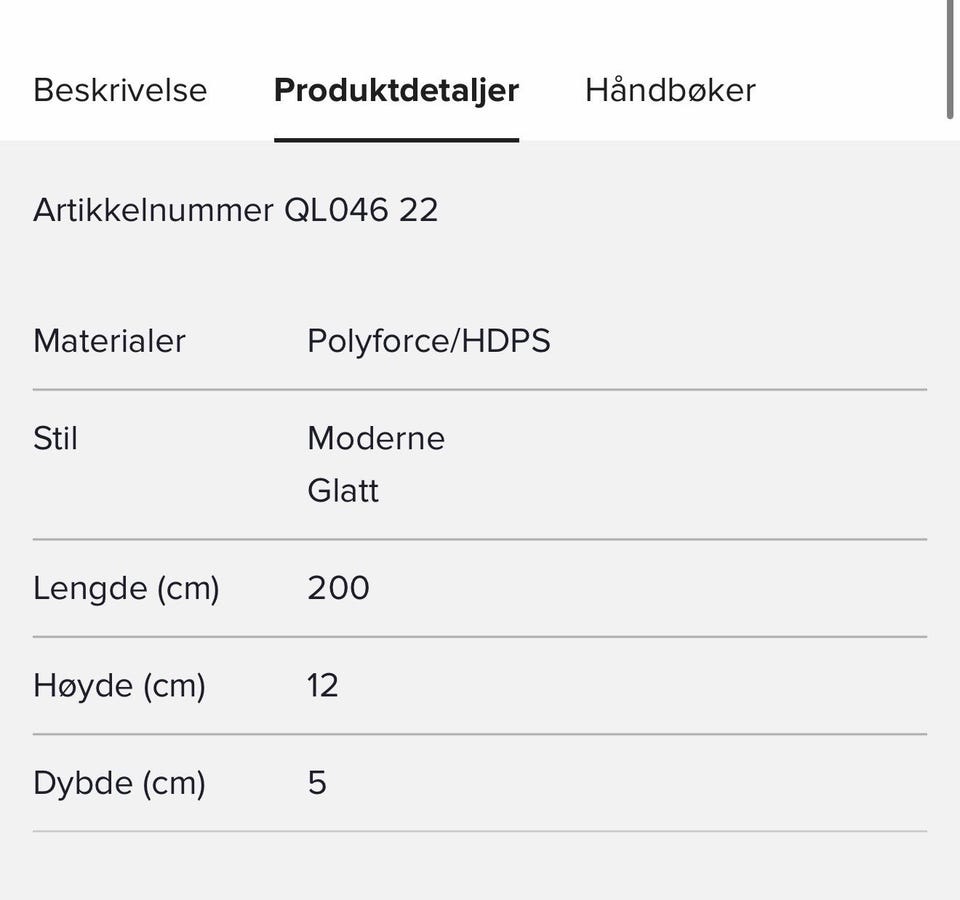Click the Dybde (cm) label

pyautogui.click(x=119, y=782)
